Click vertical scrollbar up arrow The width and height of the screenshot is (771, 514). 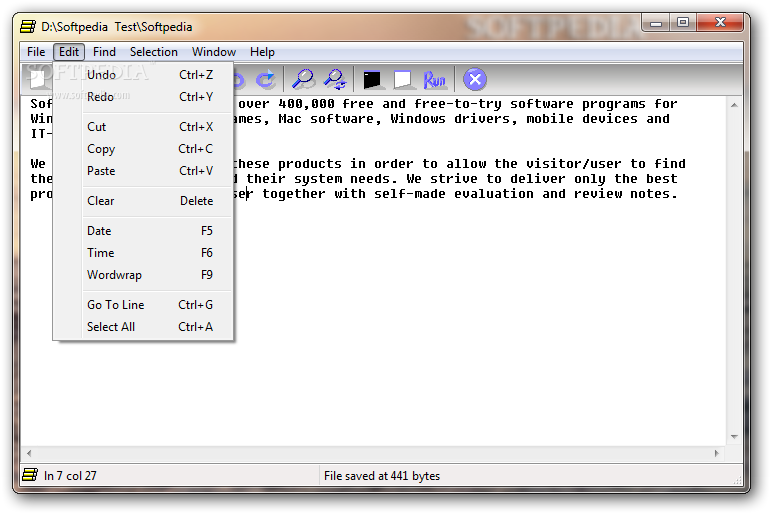(734, 105)
